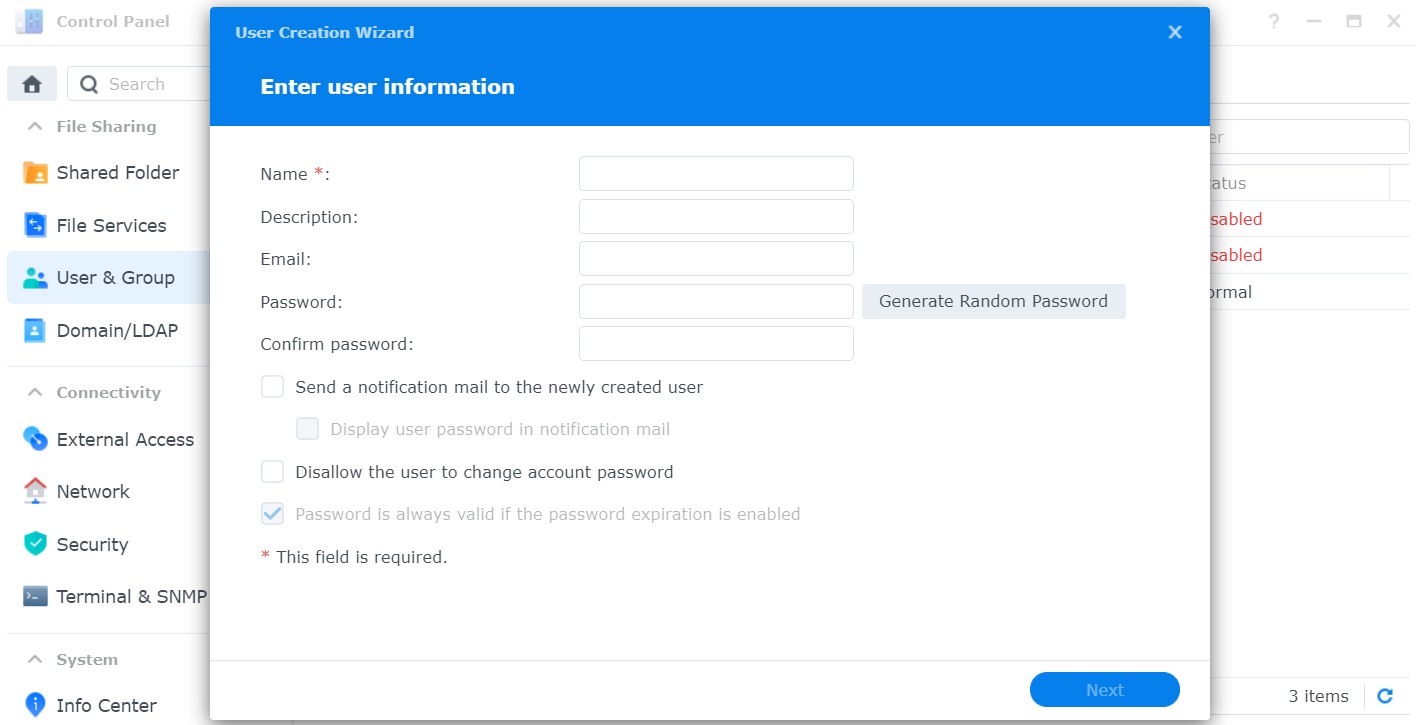
Task: Focus the Email input field
Action: pyautogui.click(x=716, y=259)
